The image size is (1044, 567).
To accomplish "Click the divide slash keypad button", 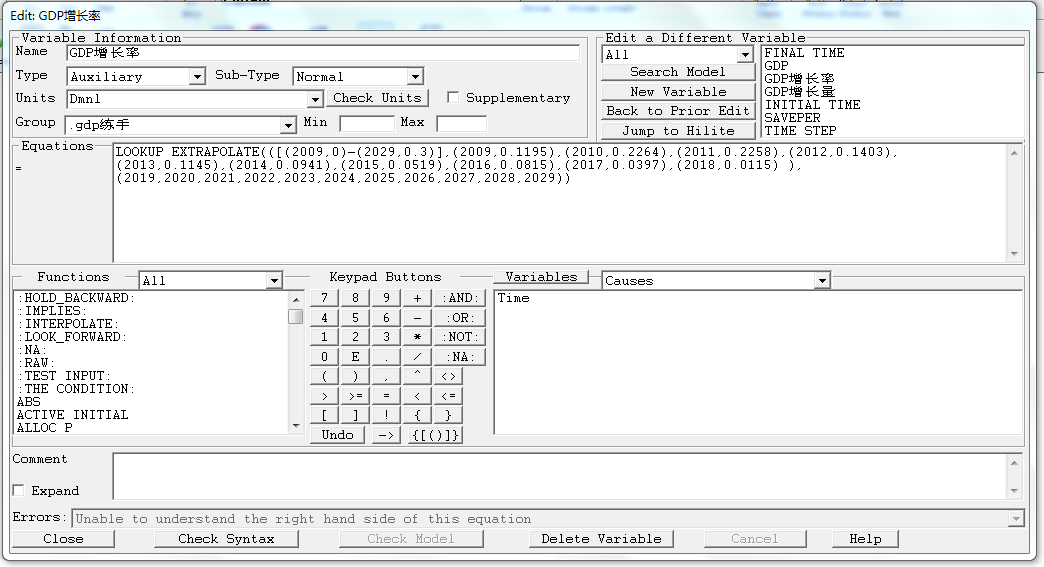I will click(417, 357).
